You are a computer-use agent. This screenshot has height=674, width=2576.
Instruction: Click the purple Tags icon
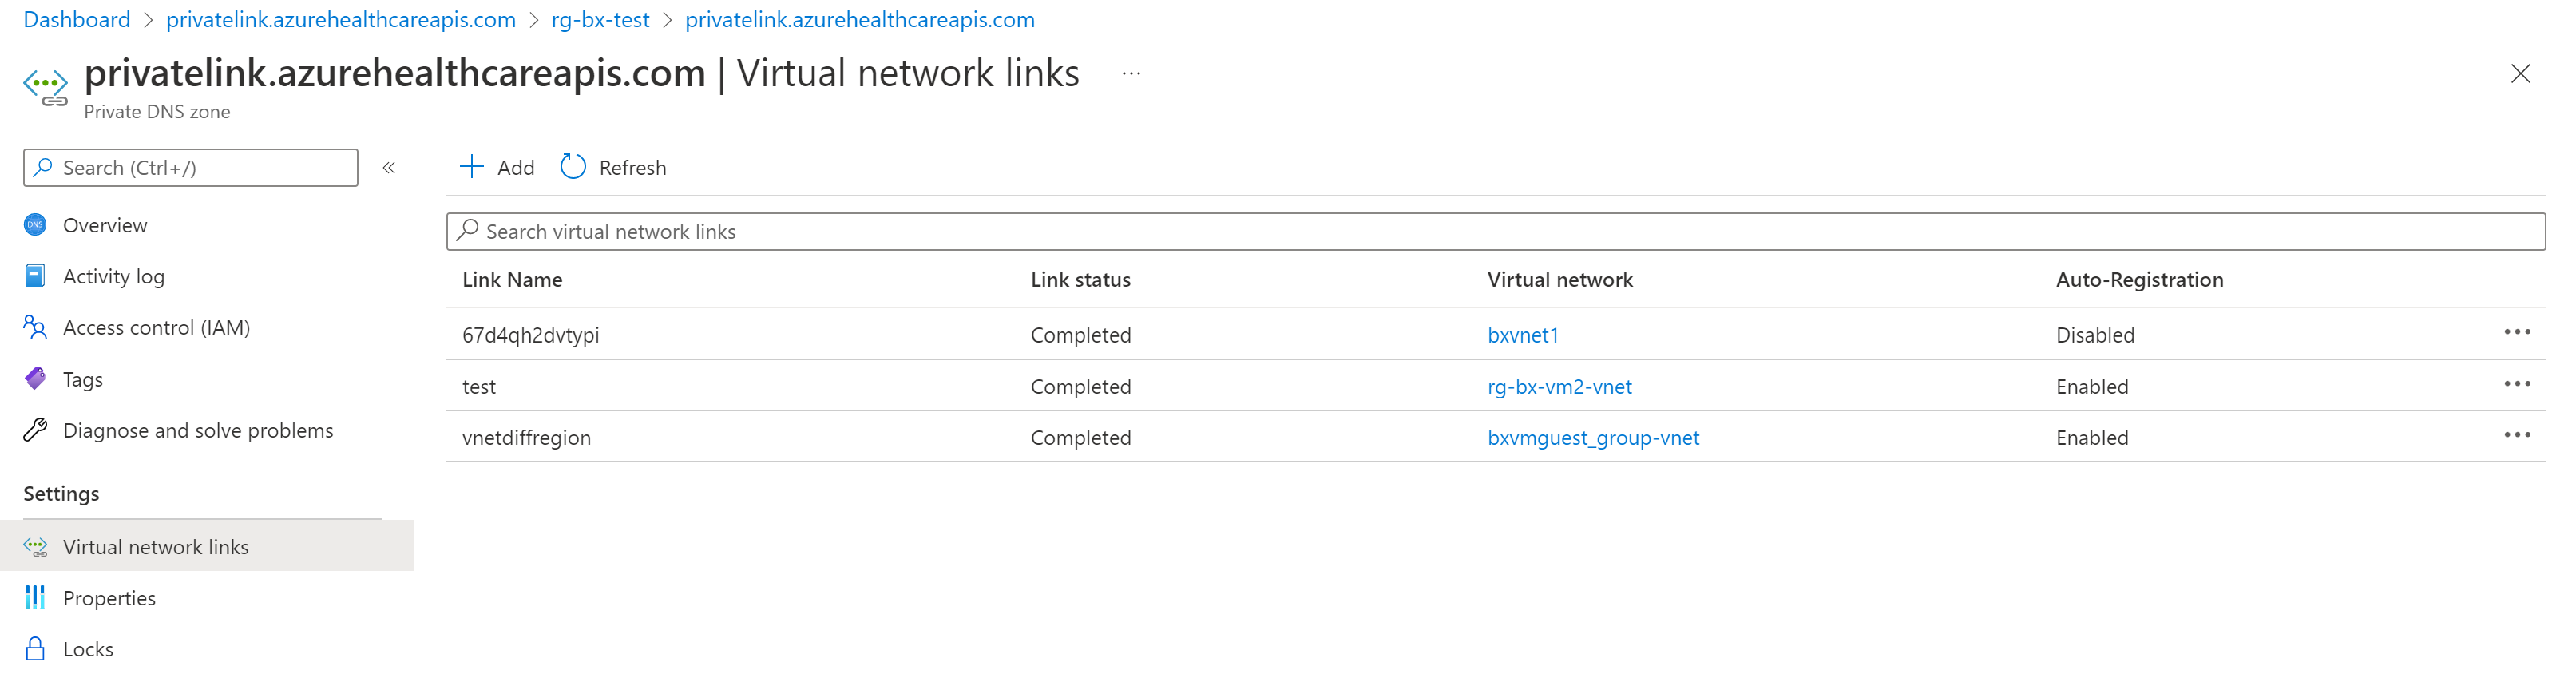tap(35, 379)
